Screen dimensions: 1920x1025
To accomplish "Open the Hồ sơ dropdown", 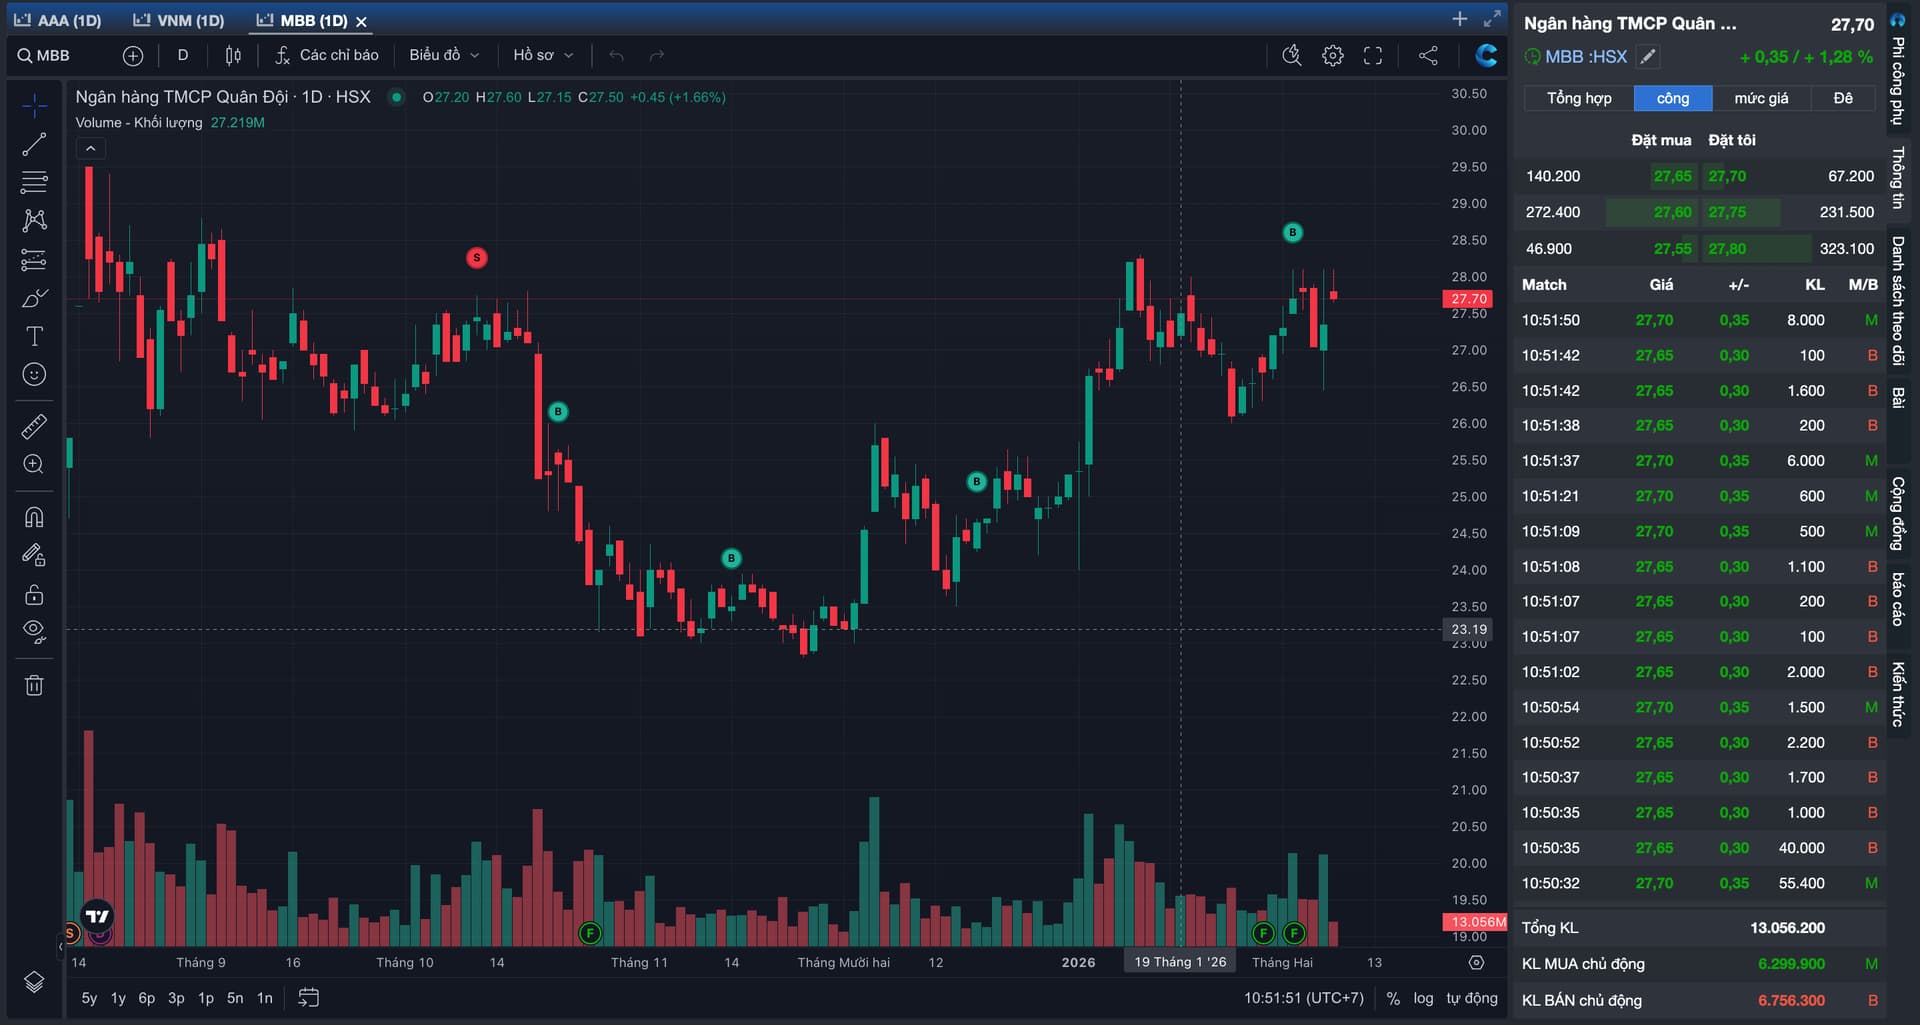I will coord(543,55).
